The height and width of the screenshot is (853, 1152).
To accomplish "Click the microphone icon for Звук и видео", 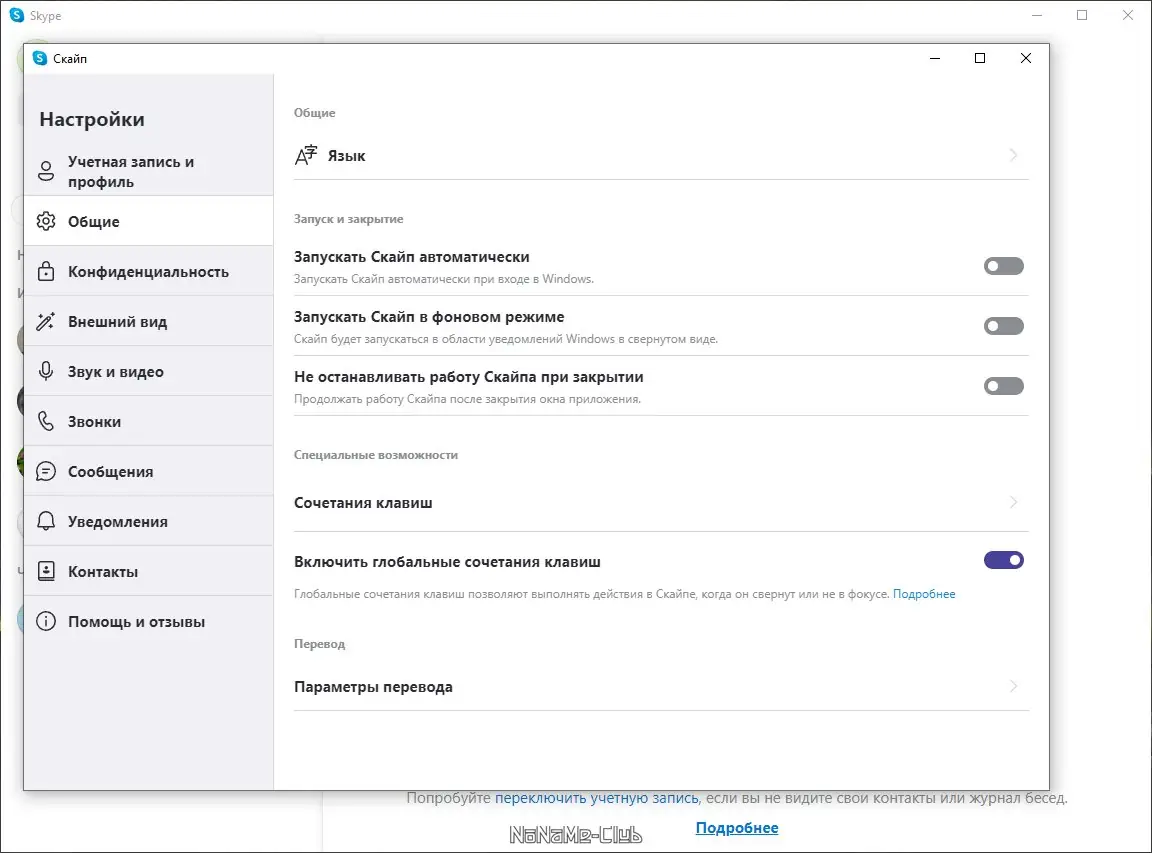I will (46, 371).
